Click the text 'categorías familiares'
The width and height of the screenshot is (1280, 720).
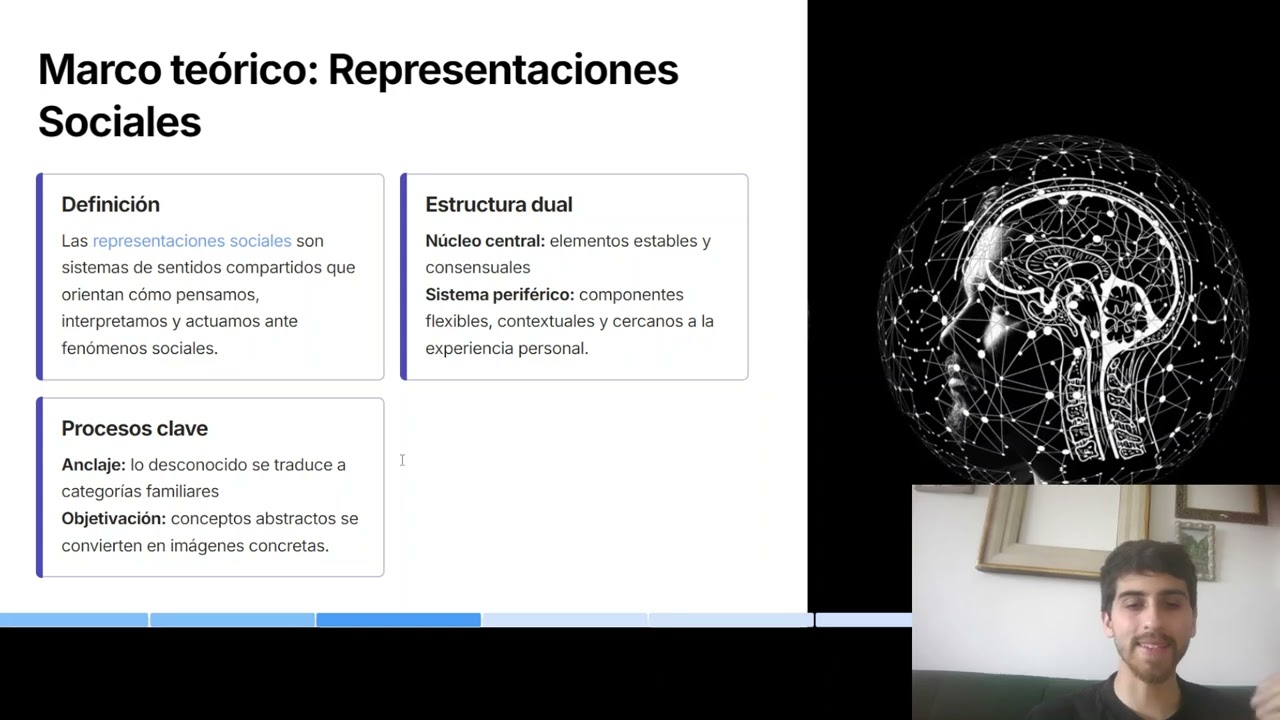[x=139, y=492]
